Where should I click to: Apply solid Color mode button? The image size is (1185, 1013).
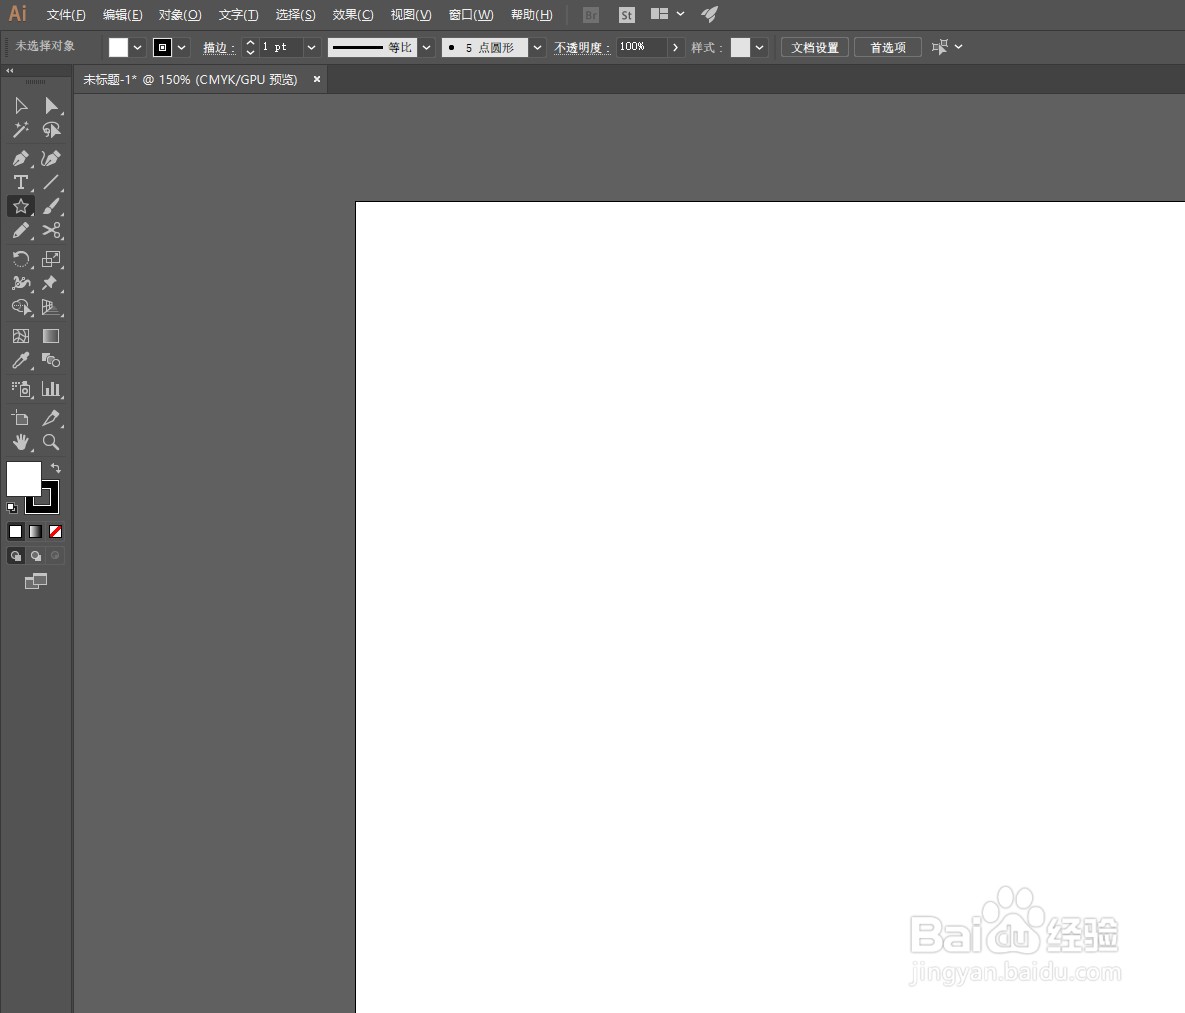pyautogui.click(x=15, y=531)
